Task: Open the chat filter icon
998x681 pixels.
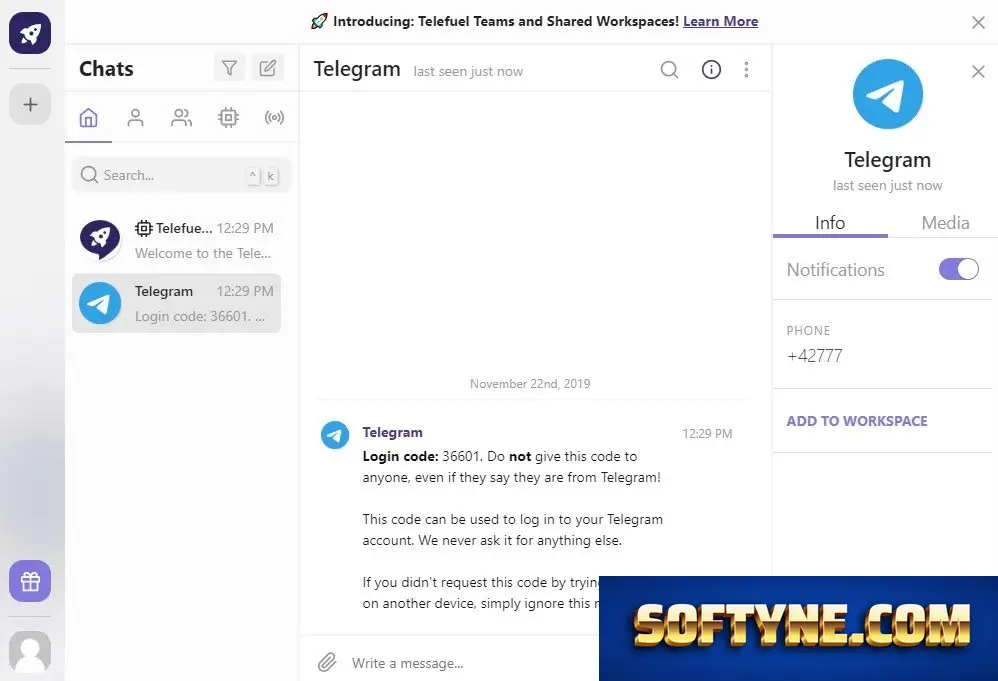Action: click(x=229, y=67)
